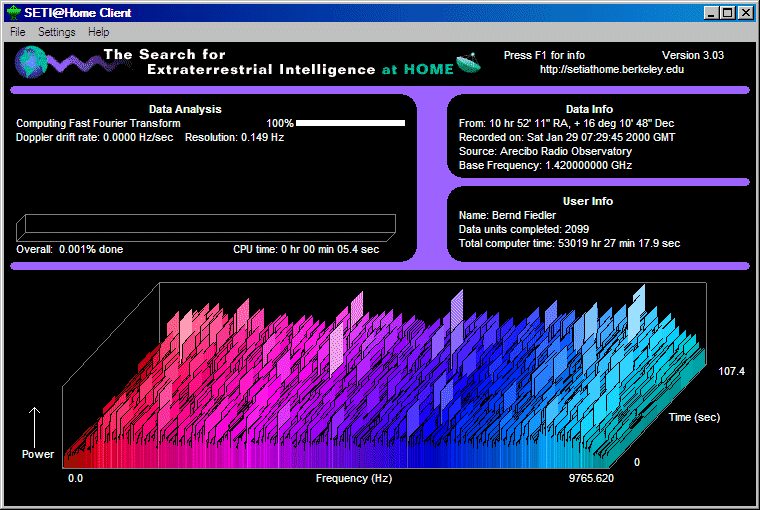760x510 pixels.
Task: Click the 'Version 3.03' text
Action: pos(693,55)
